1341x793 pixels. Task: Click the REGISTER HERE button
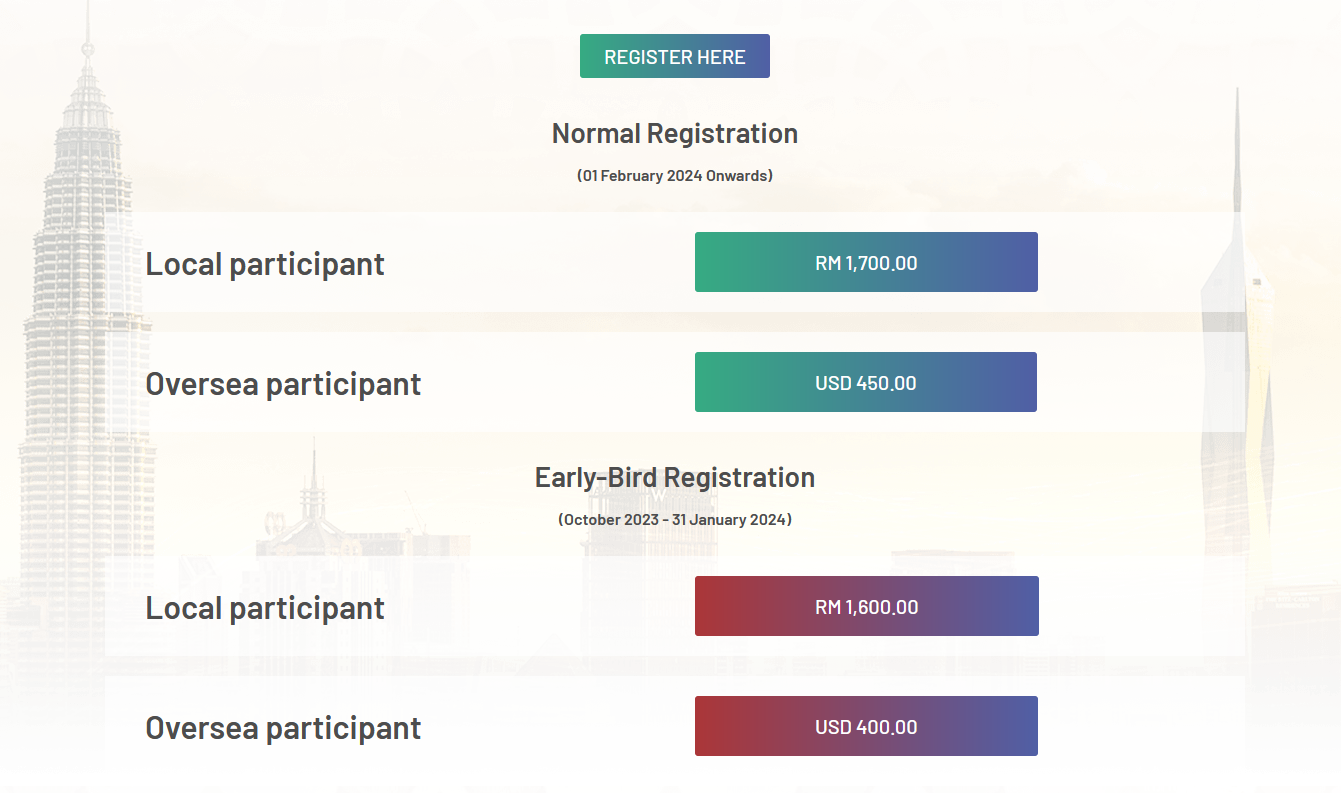tap(674, 56)
